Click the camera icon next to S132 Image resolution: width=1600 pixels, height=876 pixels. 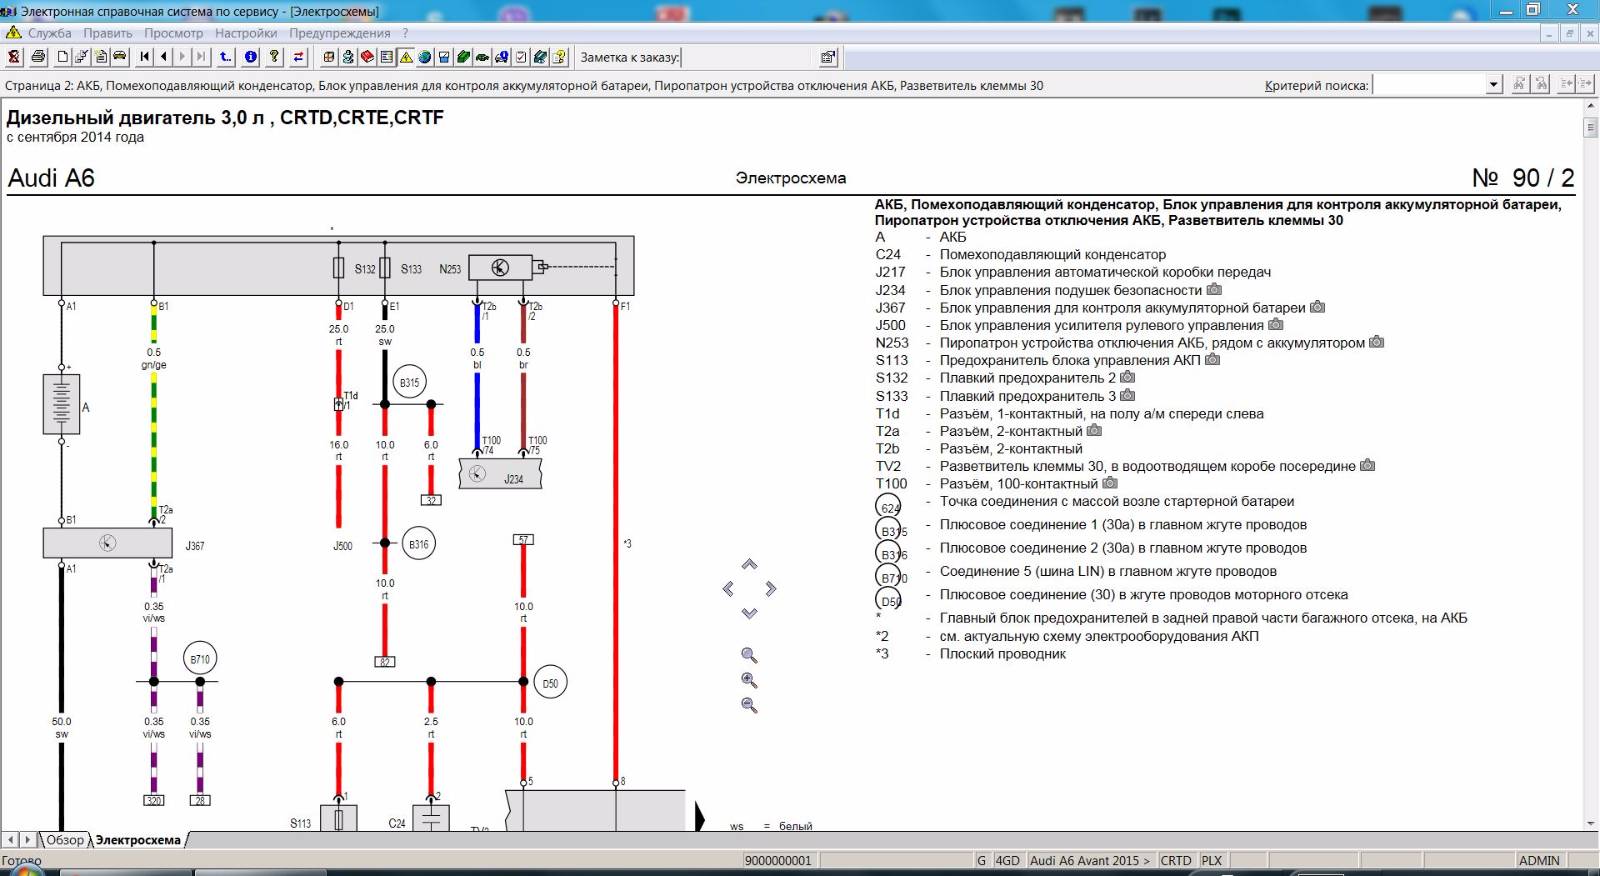pyautogui.click(x=1128, y=377)
